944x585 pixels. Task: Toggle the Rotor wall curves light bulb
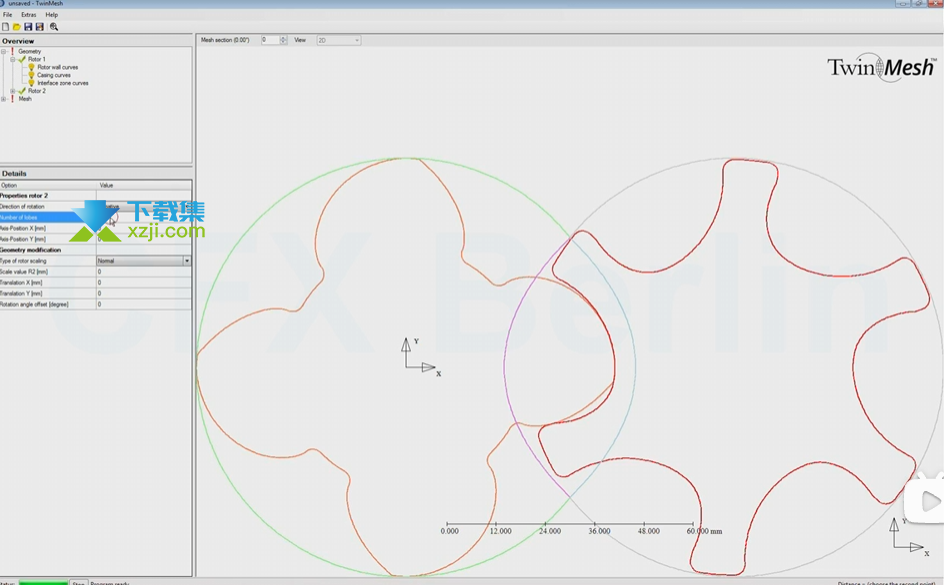tap(31, 67)
